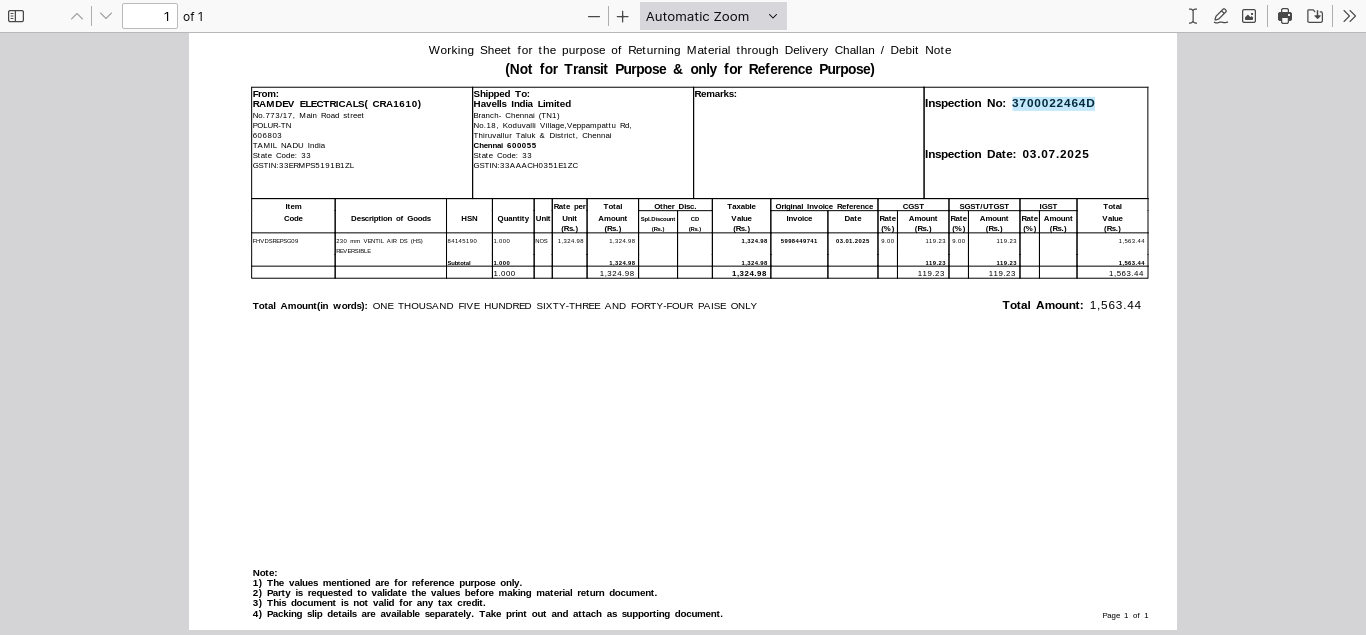Screen dimensions: 1366x635
Task: Click the Description of Goods column header
Action: pyautogui.click(x=391, y=218)
